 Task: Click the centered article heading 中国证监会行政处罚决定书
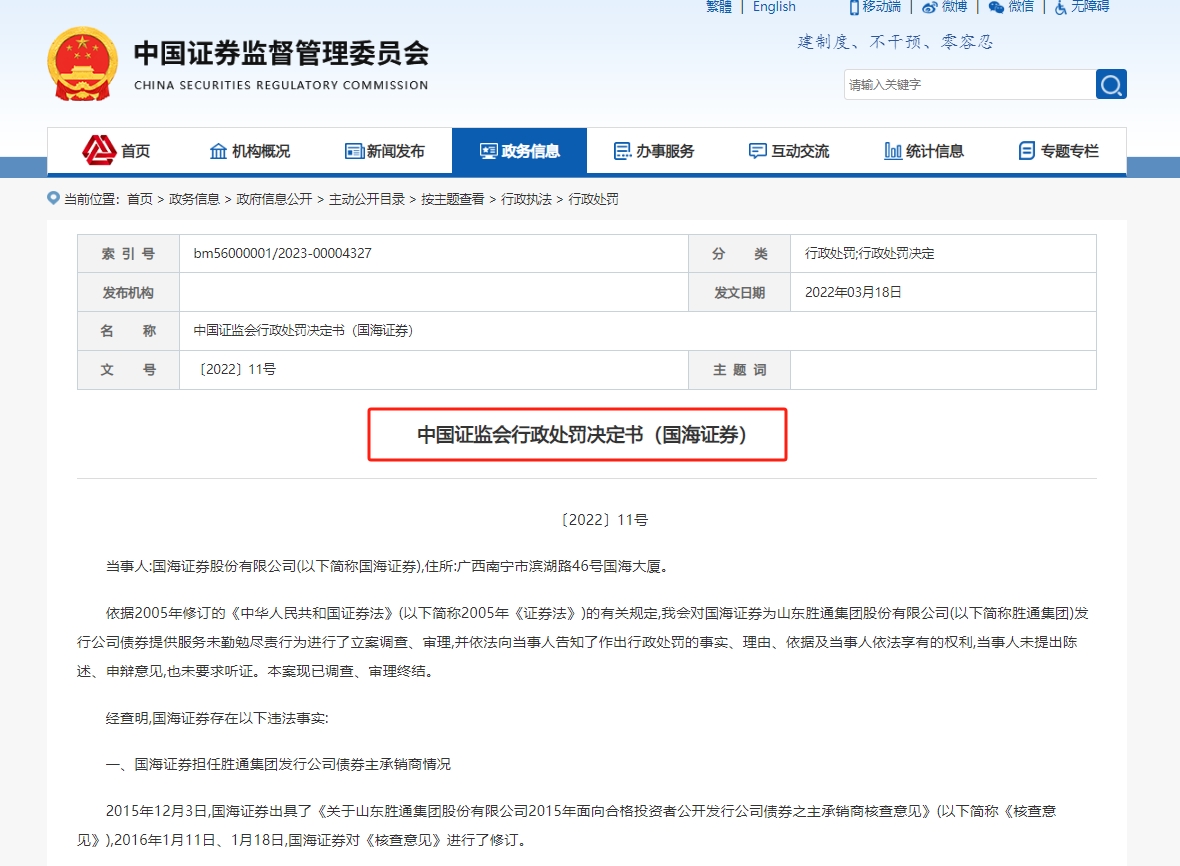581,434
